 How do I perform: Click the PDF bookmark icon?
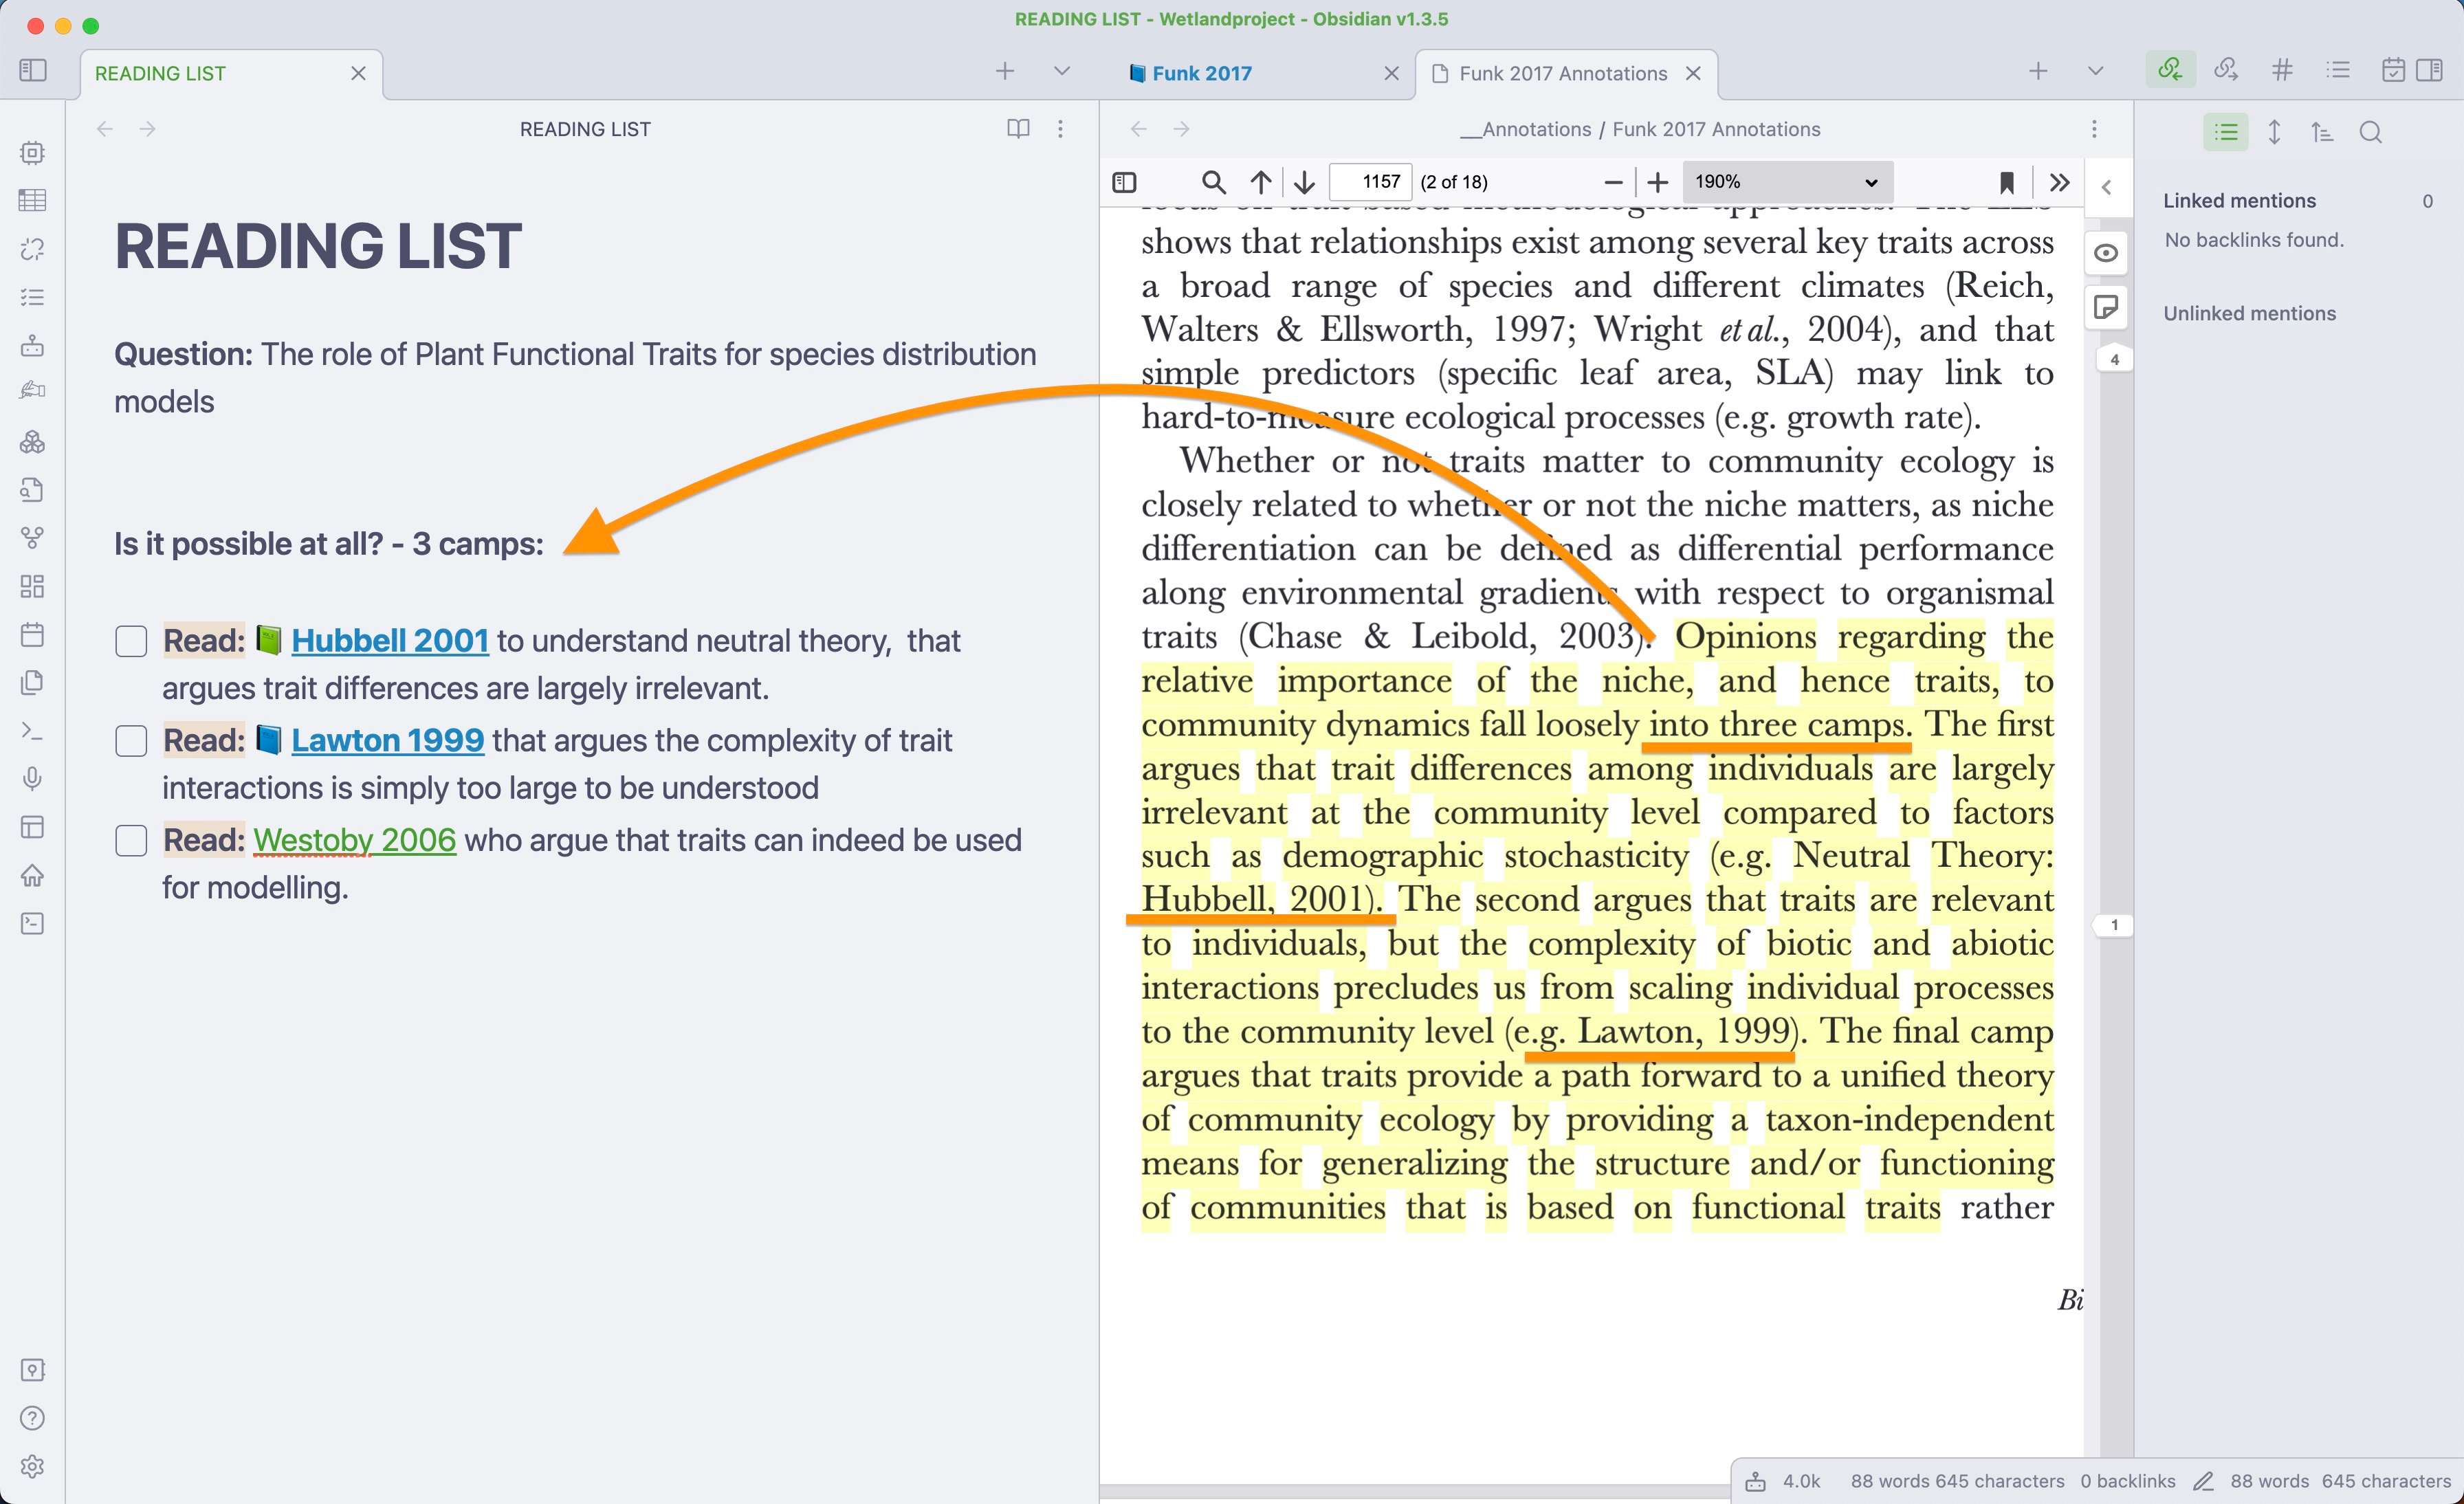pyautogui.click(x=2007, y=182)
